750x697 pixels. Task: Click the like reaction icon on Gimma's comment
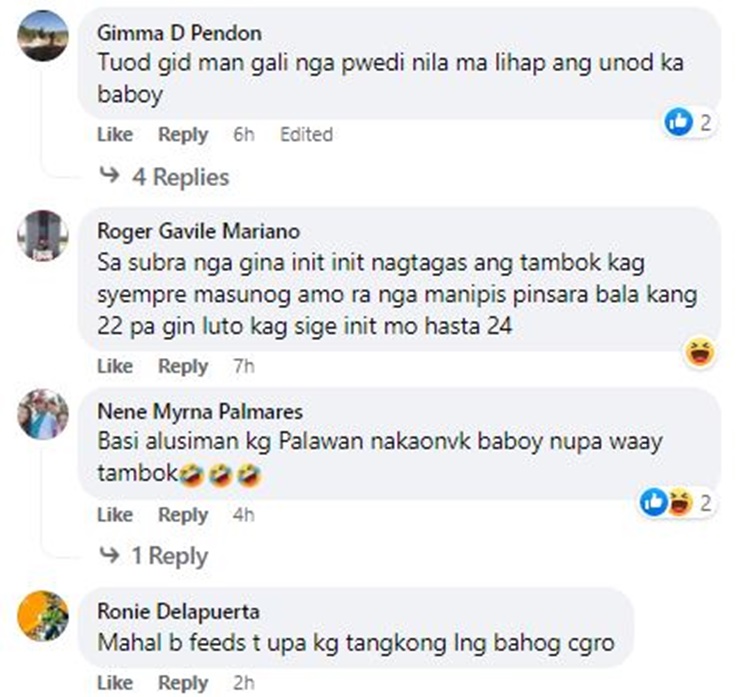point(678,122)
